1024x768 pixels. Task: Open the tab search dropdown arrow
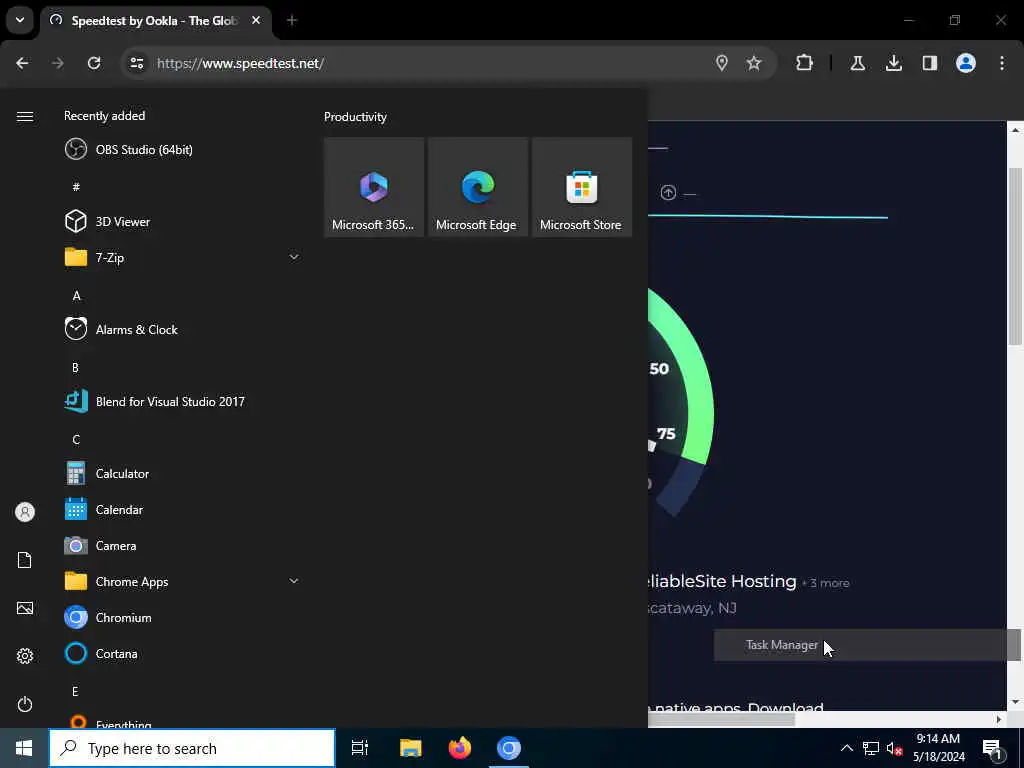coord(20,20)
